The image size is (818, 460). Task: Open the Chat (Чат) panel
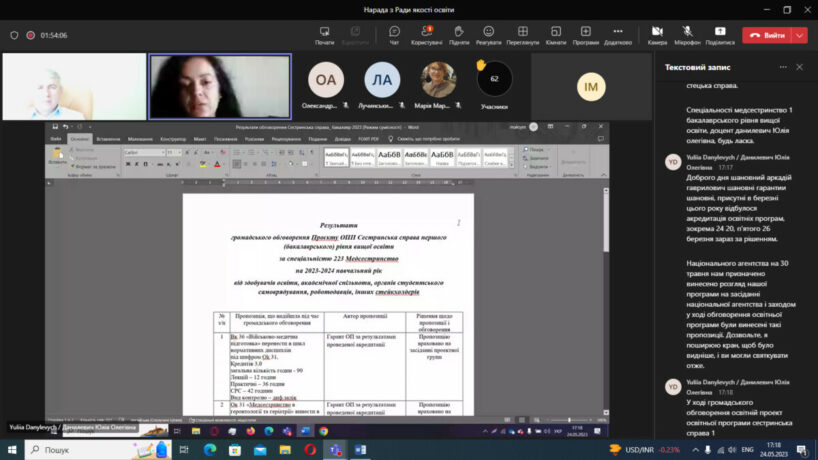[394, 35]
